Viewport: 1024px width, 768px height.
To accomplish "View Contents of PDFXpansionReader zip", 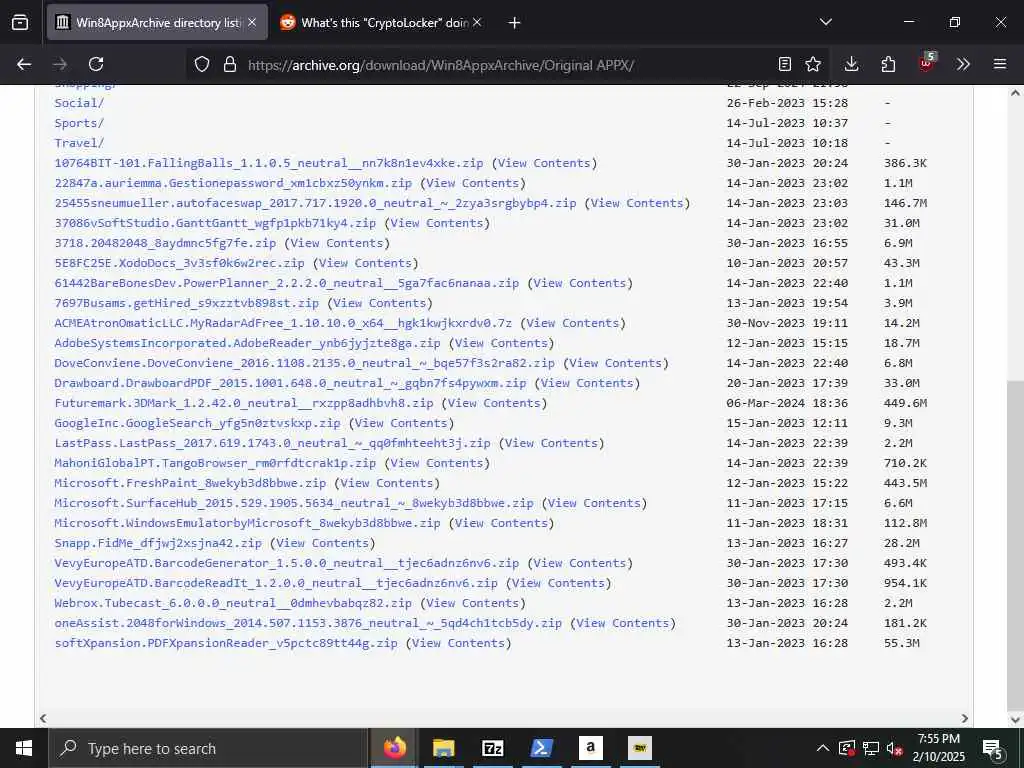I will point(458,643).
